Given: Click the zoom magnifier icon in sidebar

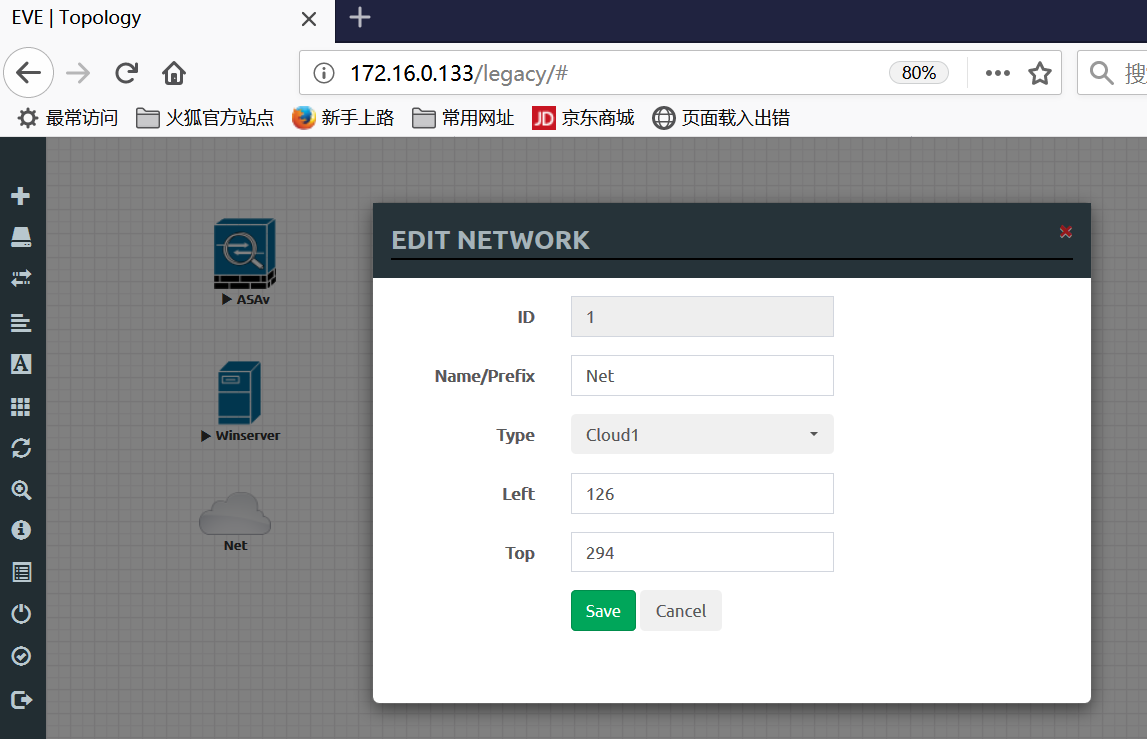Looking at the screenshot, I should (x=20, y=489).
